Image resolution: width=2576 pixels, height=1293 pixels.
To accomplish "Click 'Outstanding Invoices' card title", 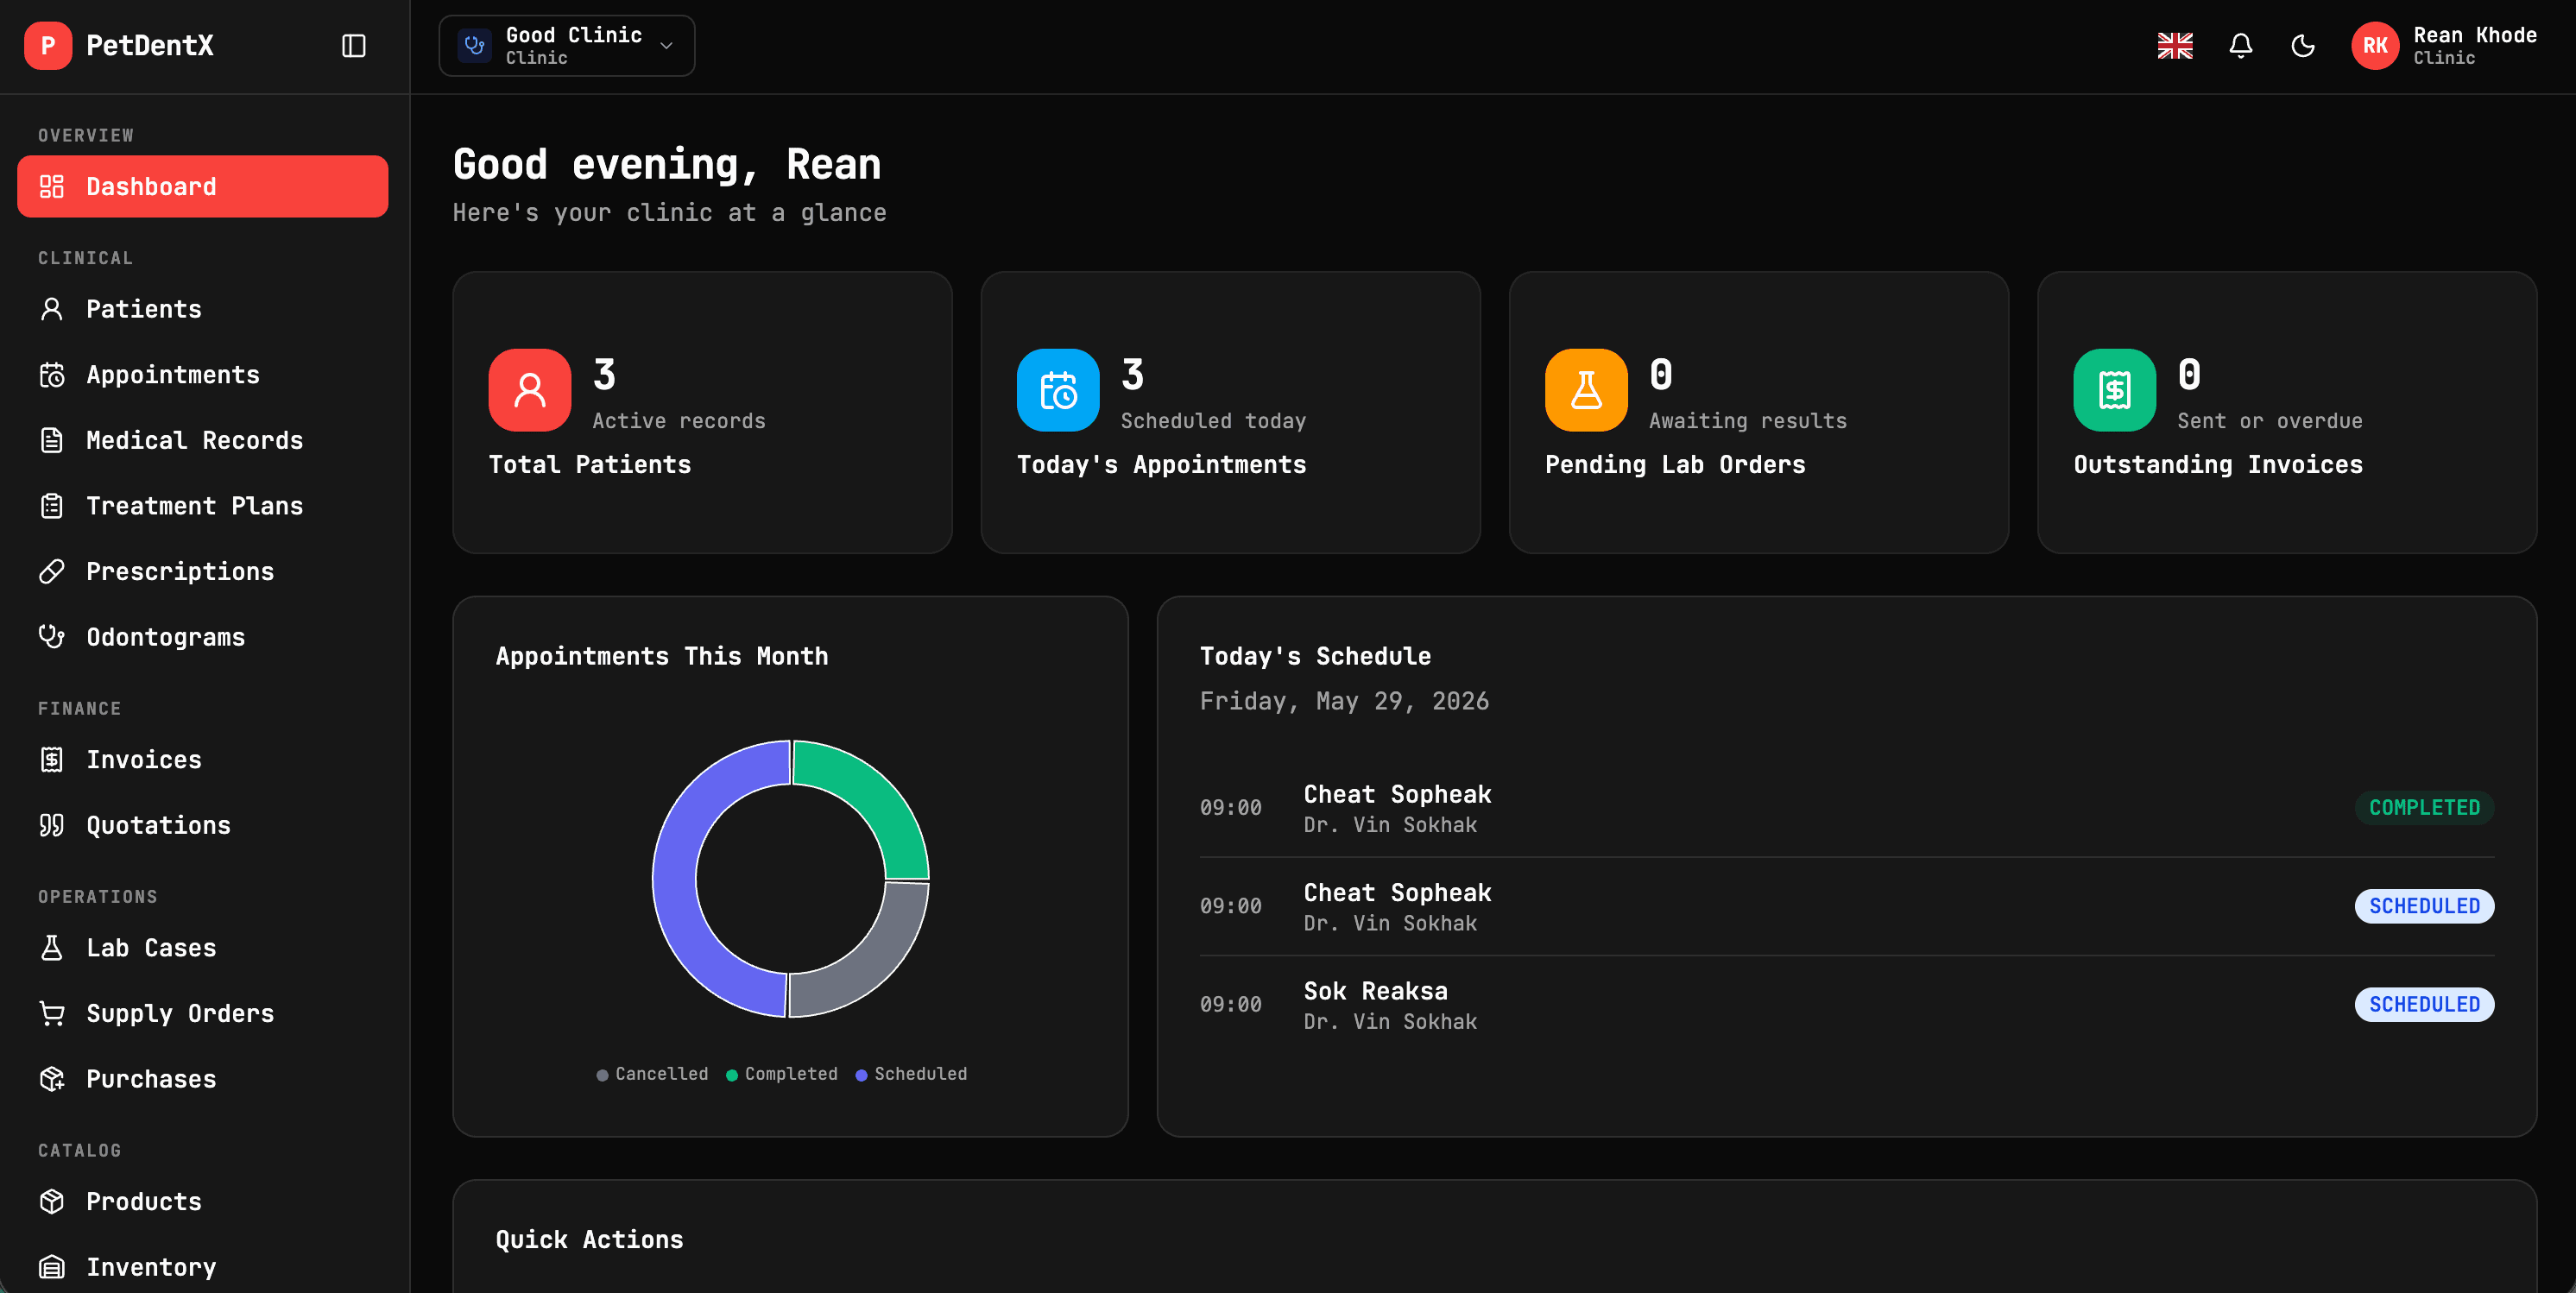I will (x=2218, y=464).
